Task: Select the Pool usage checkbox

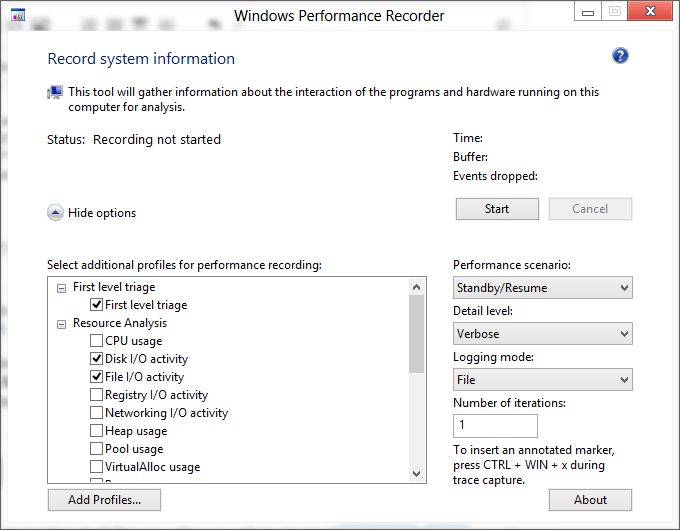Action: (x=96, y=449)
